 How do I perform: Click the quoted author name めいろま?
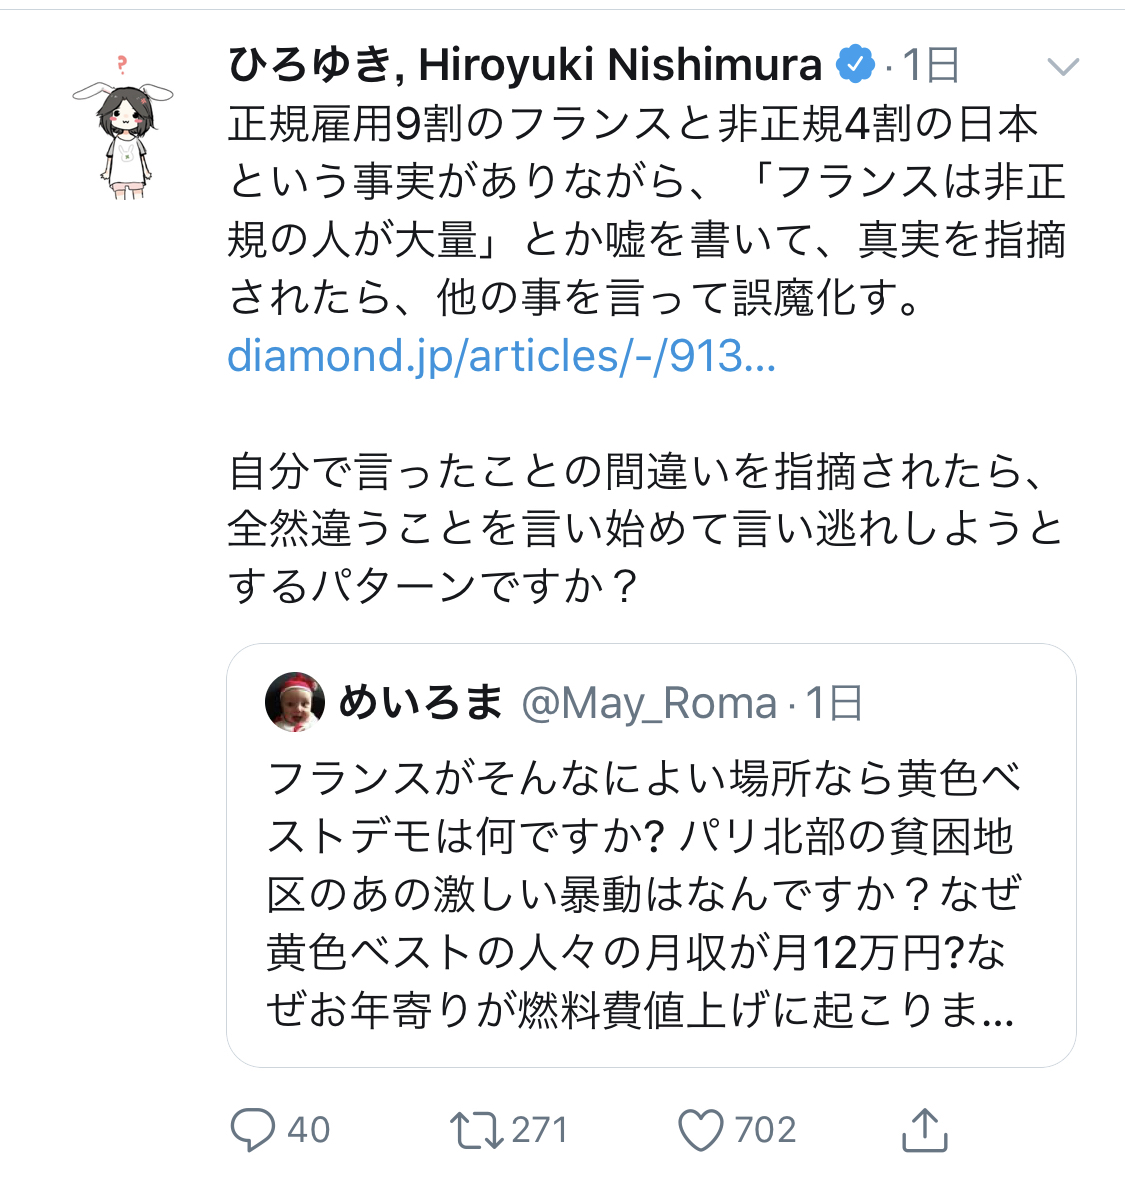(420, 703)
